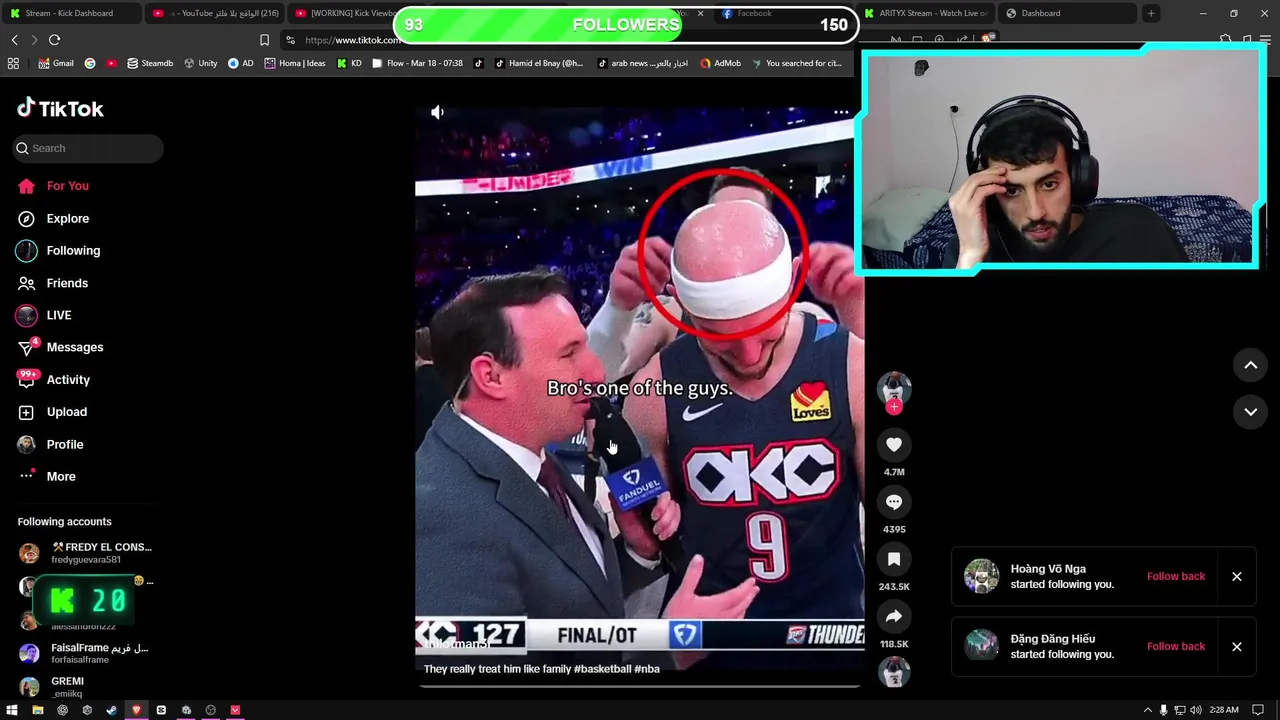Open the Windows Start menu
The width and height of the screenshot is (1280, 720).
click(x=12, y=710)
